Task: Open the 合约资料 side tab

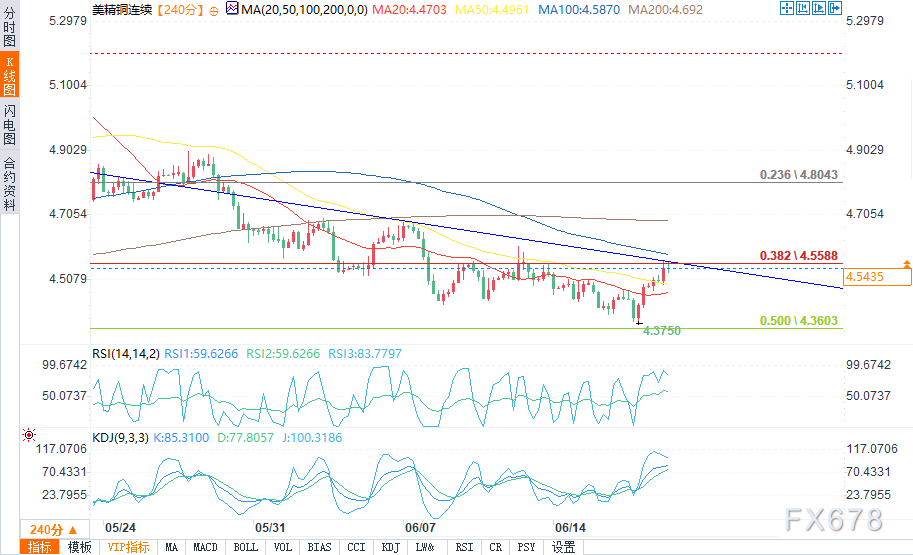Action: [9, 183]
